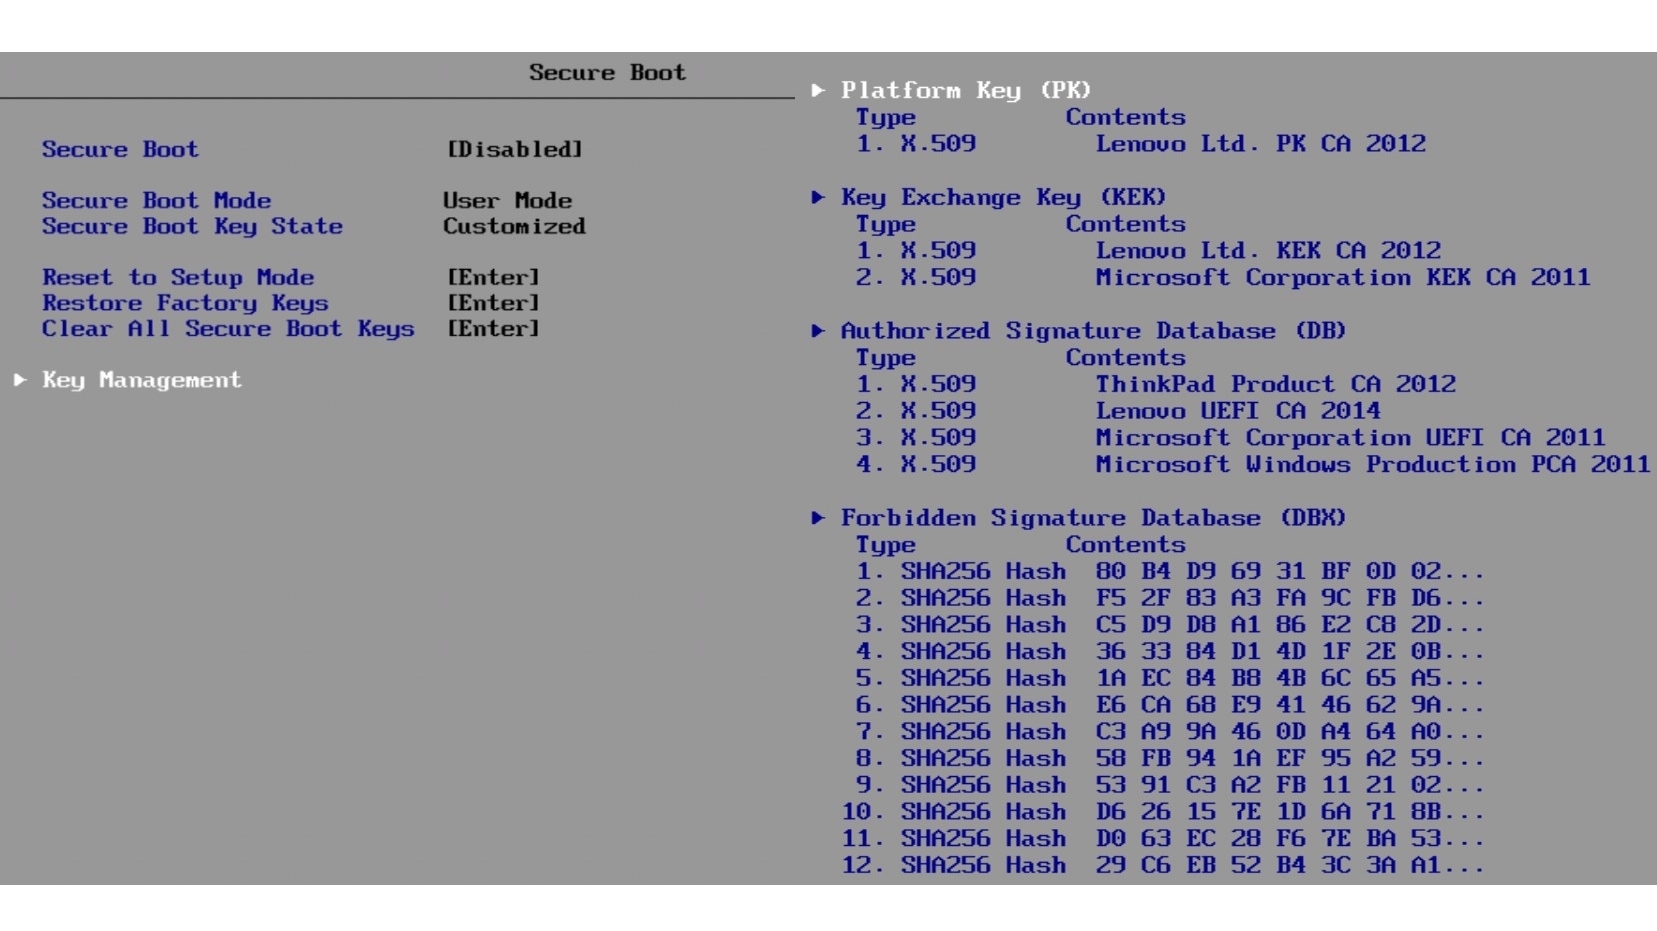Select hash row D0 63 EC 28 F6 7E BA 53
The height and width of the screenshot is (931, 1657).
(x=1163, y=839)
